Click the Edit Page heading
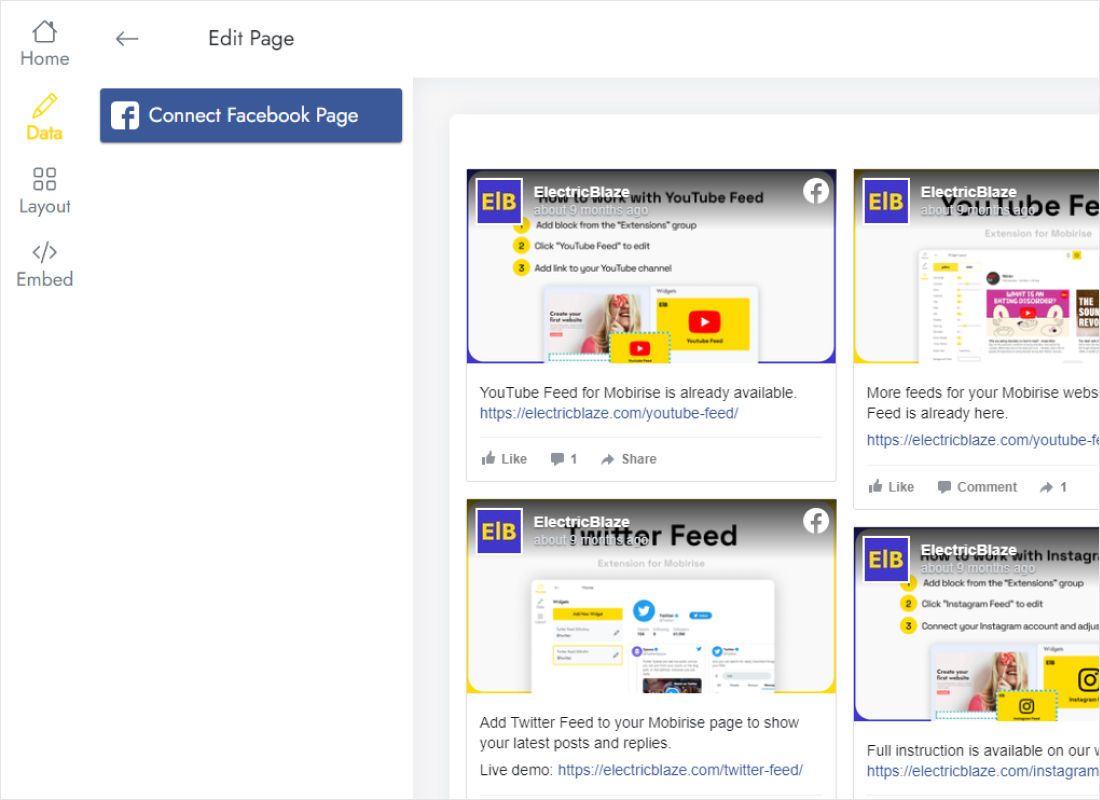The width and height of the screenshot is (1100, 800). tap(251, 39)
